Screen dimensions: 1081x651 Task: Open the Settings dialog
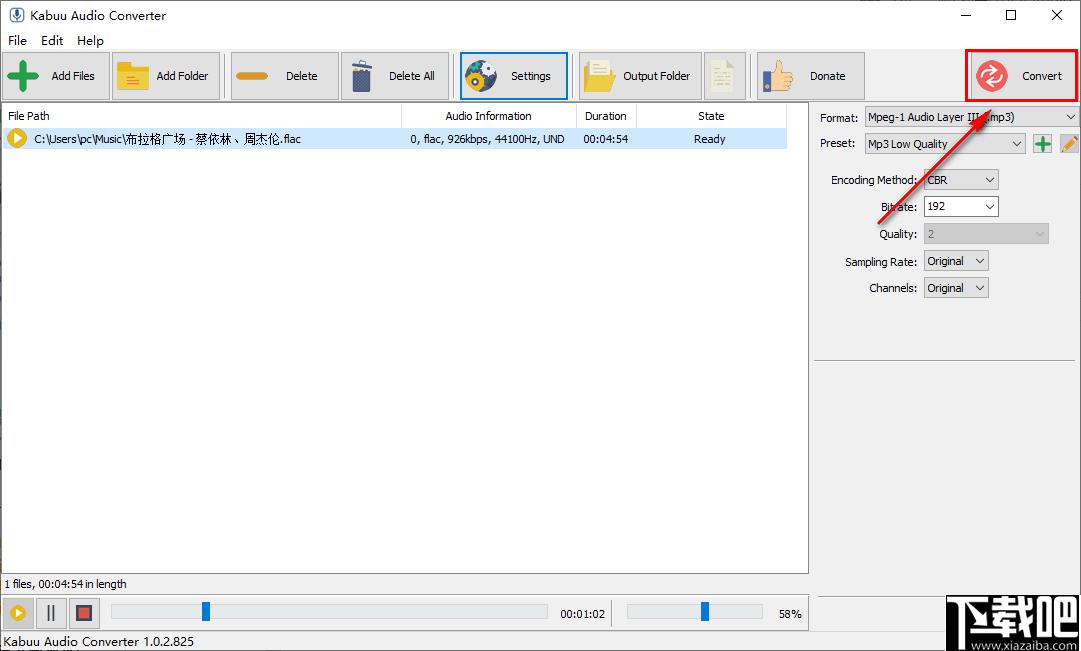pyautogui.click(x=514, y=76)
